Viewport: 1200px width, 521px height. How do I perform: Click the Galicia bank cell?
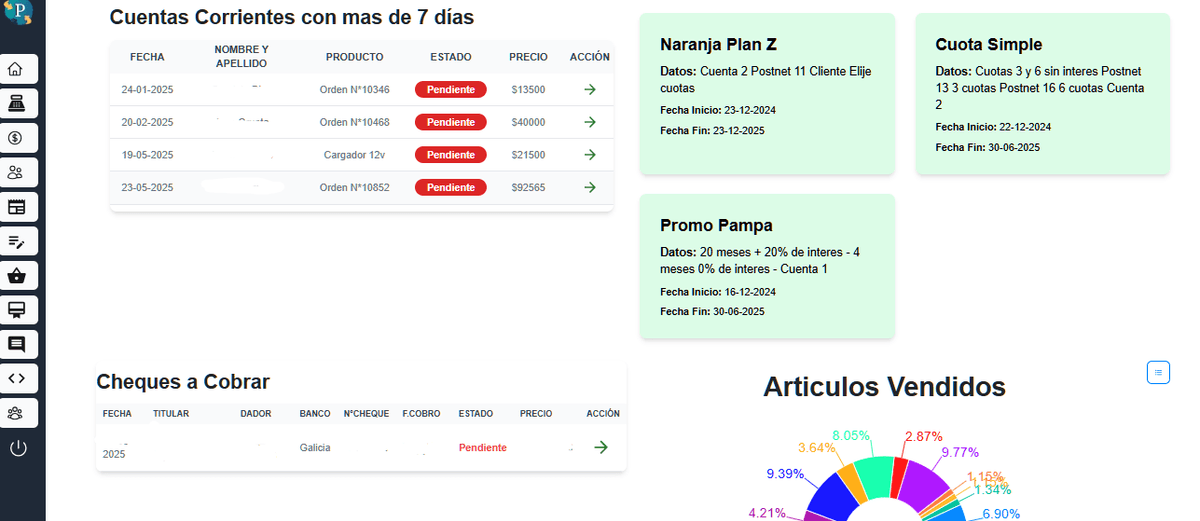315,447
